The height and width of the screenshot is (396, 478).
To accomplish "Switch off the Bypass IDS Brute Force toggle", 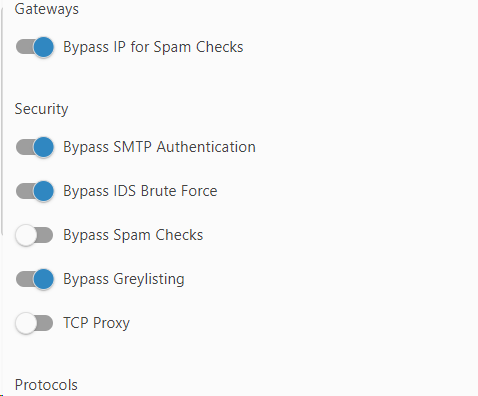I will [x=35, y=191].
